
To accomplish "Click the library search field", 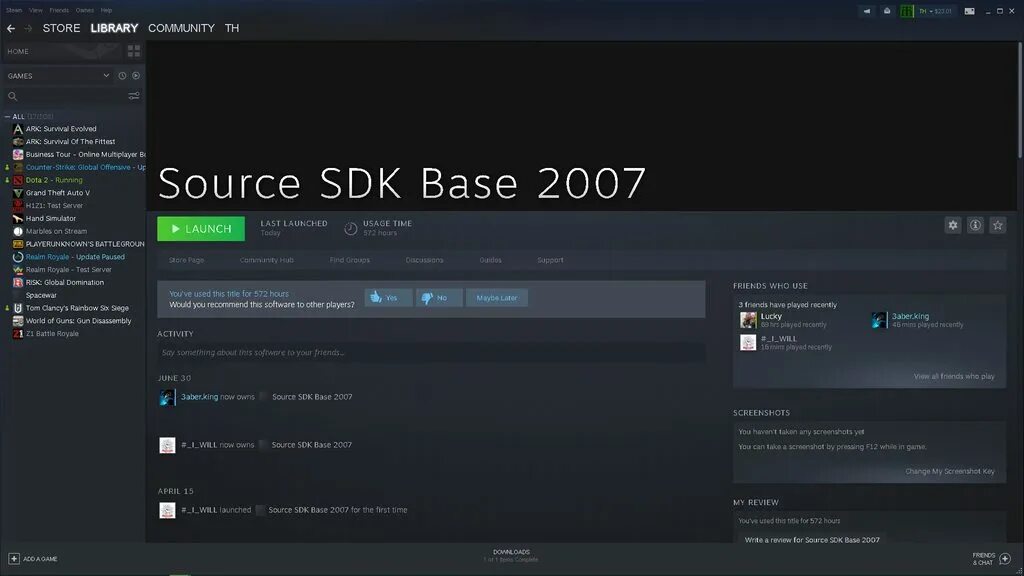I will click(x=72, y=96).
